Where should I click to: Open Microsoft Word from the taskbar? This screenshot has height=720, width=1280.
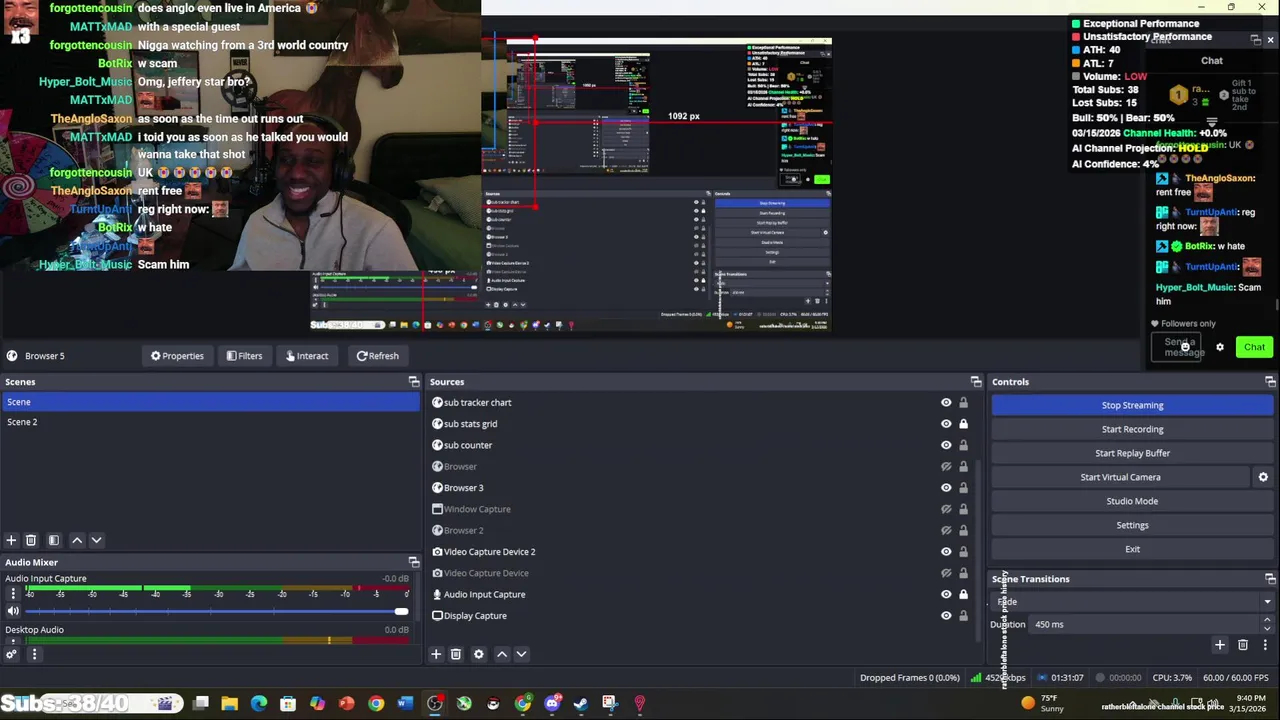tap(405, 704)
